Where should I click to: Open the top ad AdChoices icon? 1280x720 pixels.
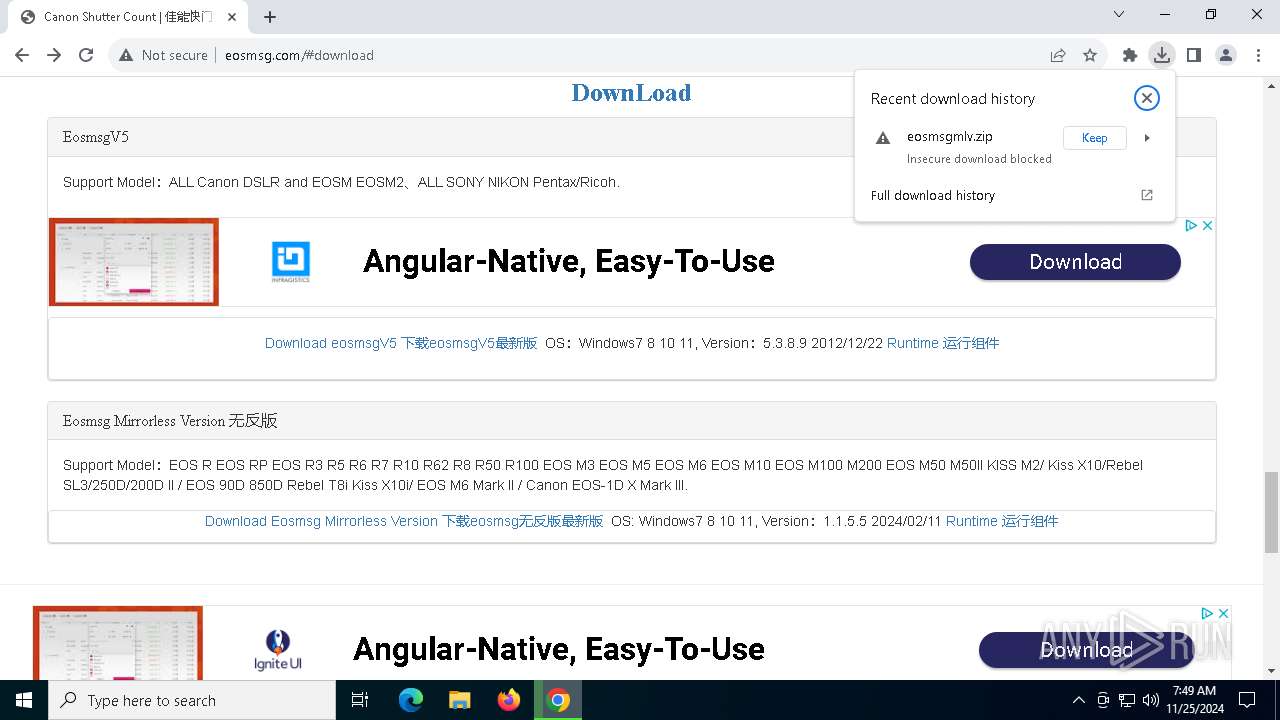(1191, 226)
